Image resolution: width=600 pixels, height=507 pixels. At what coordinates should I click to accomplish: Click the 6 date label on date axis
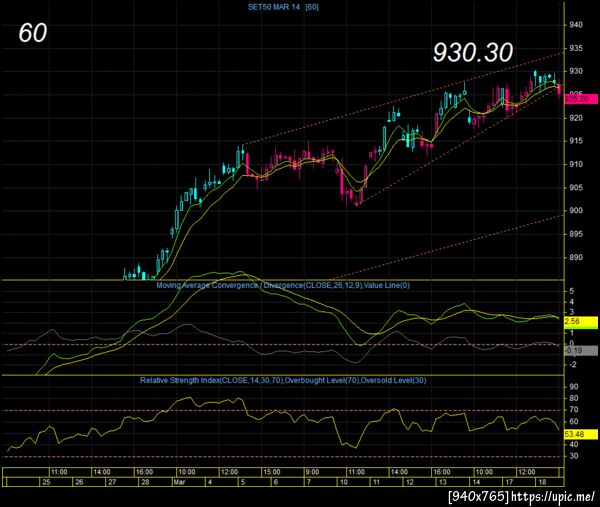coord(276,482)
